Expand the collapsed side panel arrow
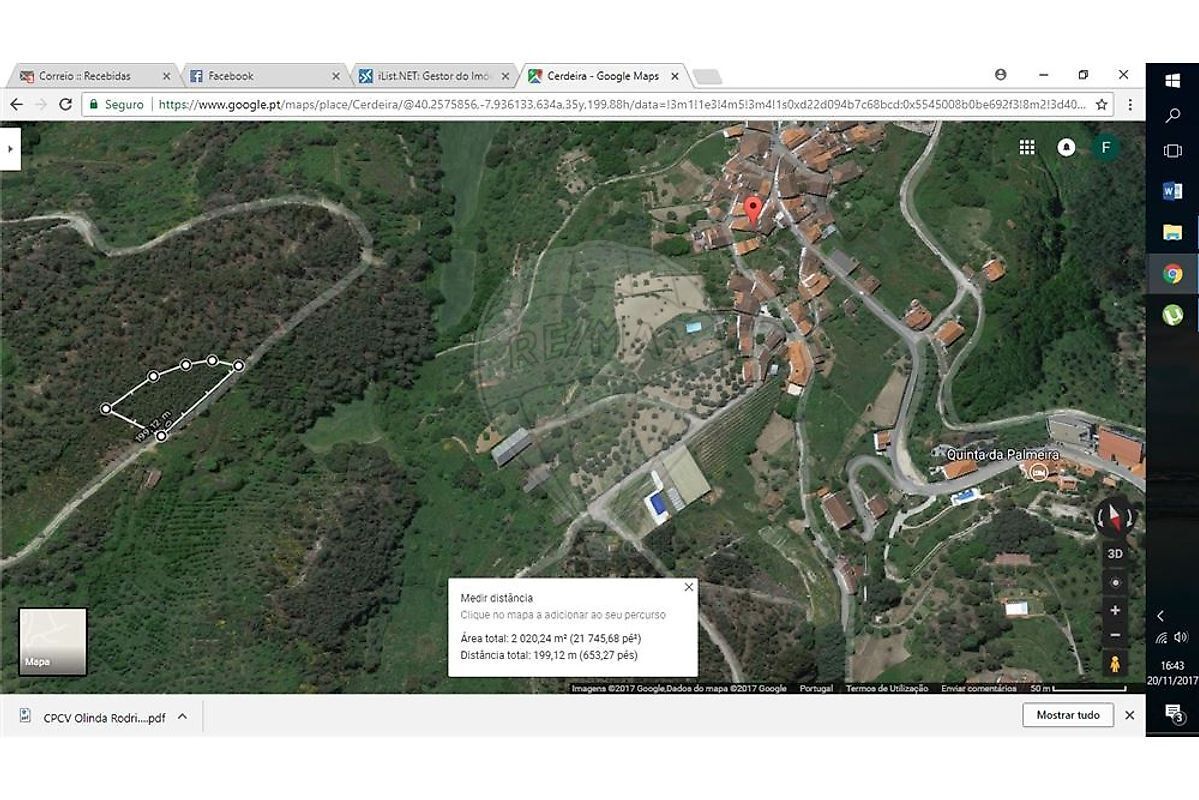Viewport: 1199px width, 800px height. click(10, 148)
